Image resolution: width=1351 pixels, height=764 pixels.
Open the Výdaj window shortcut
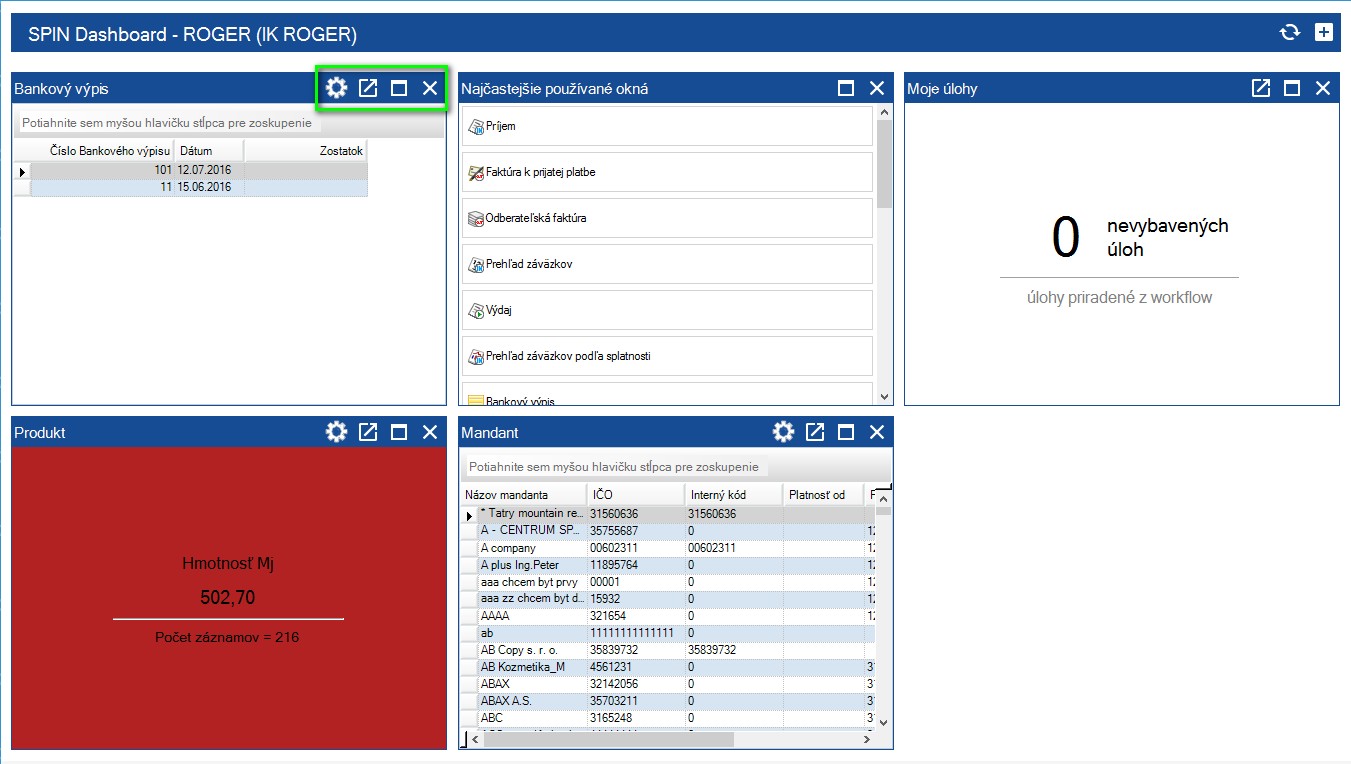click(x=667, y=310)
